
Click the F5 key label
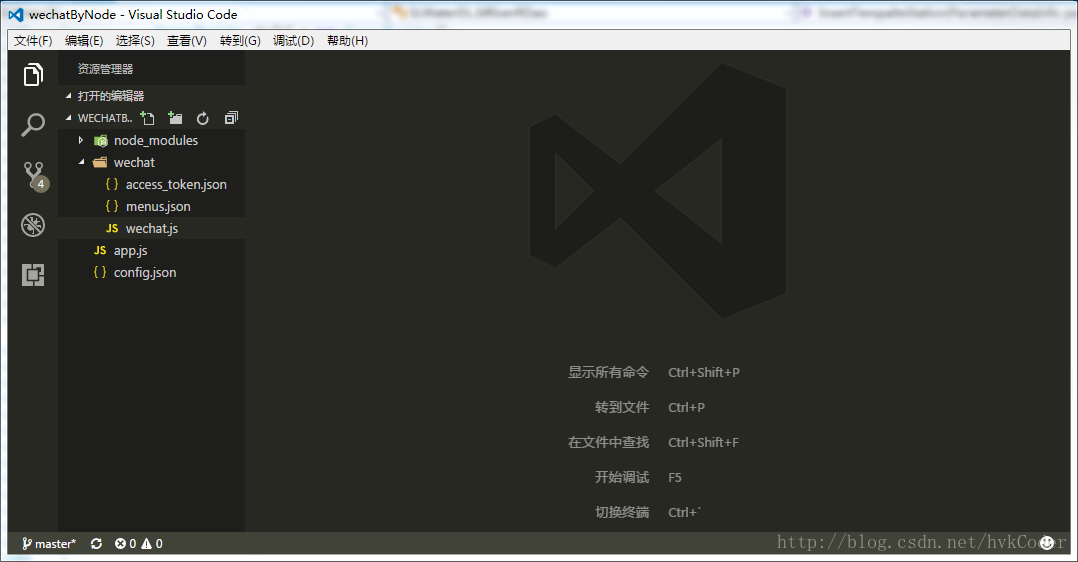(x=675, y=477)
